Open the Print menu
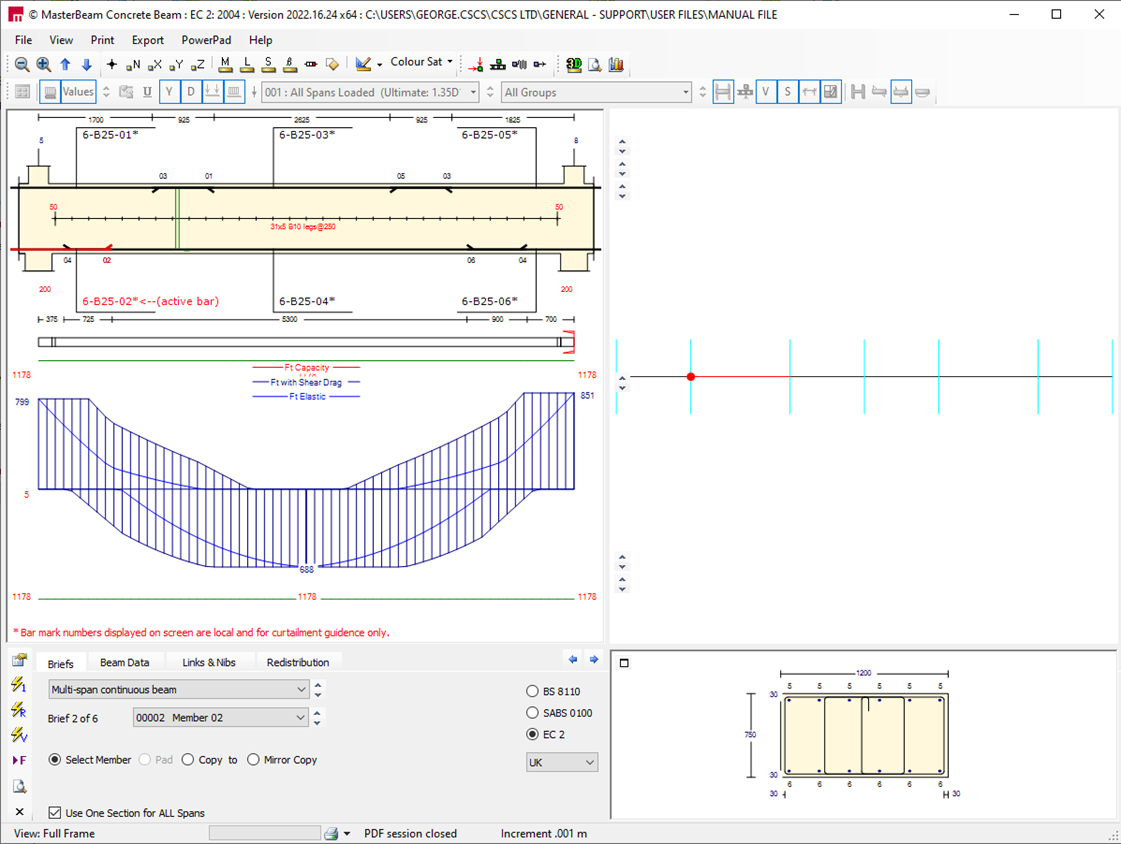1121x844 pixels. point(102,40)
